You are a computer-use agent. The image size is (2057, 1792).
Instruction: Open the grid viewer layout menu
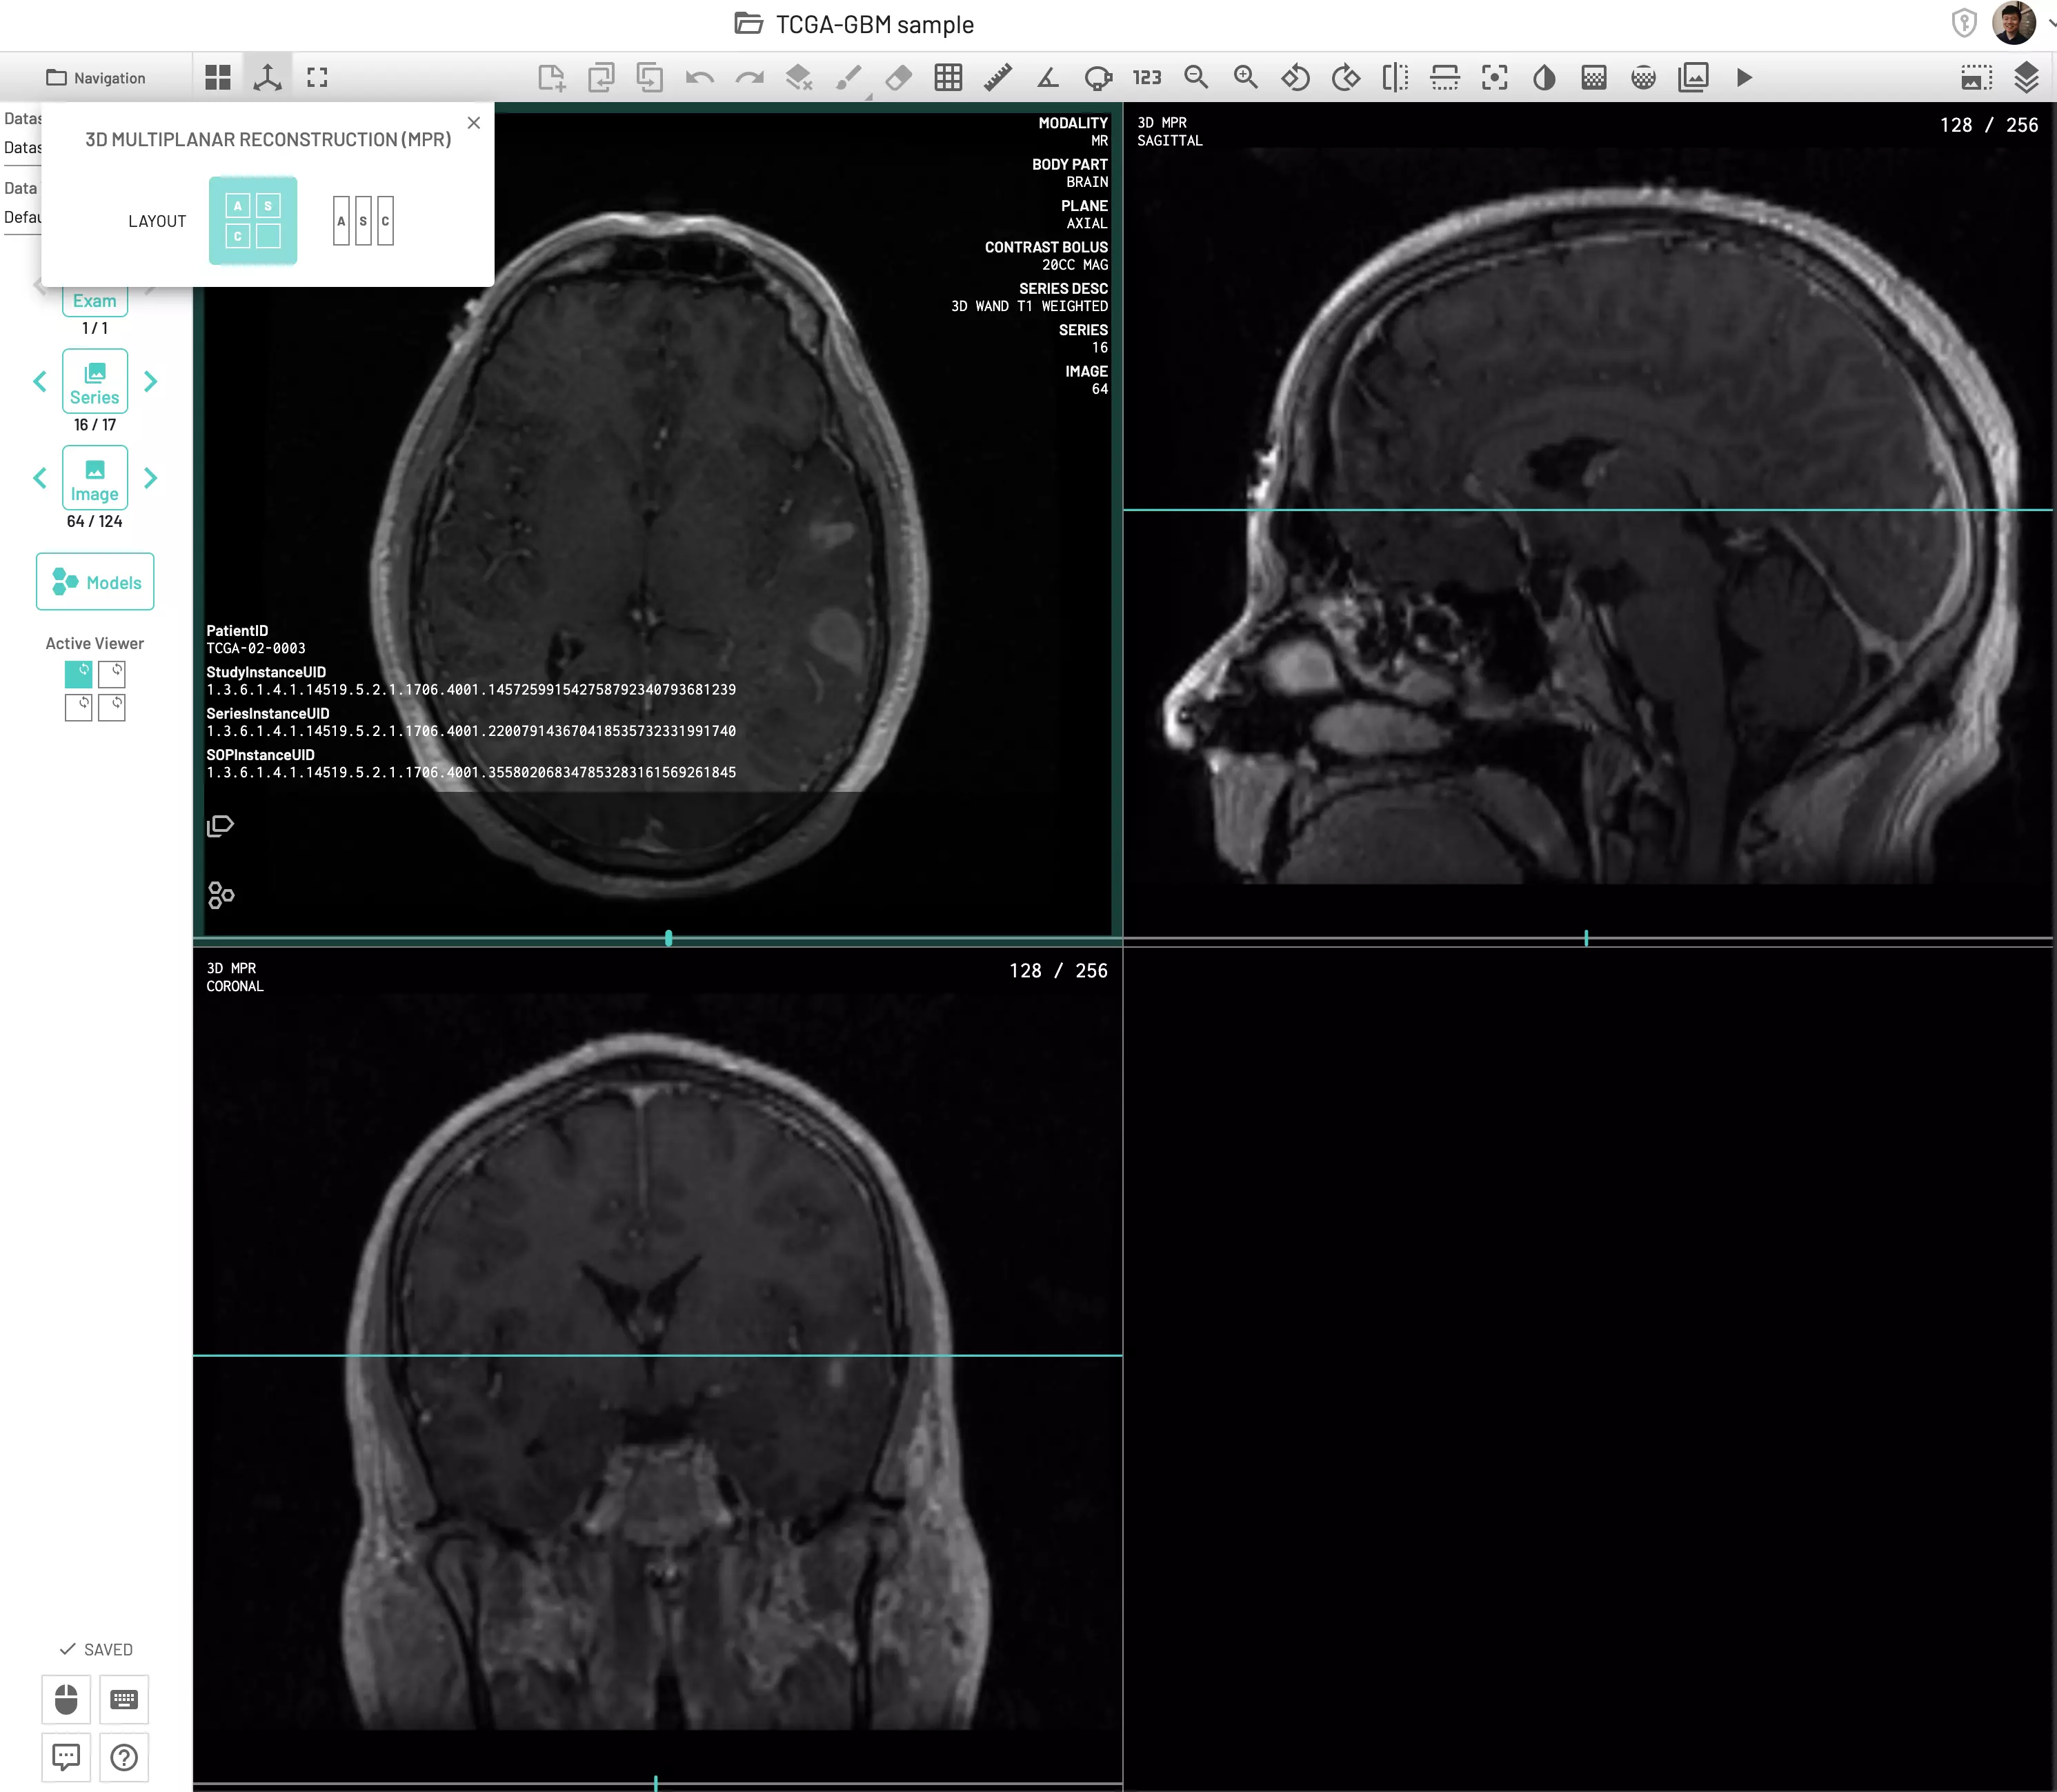coord(218,78)
